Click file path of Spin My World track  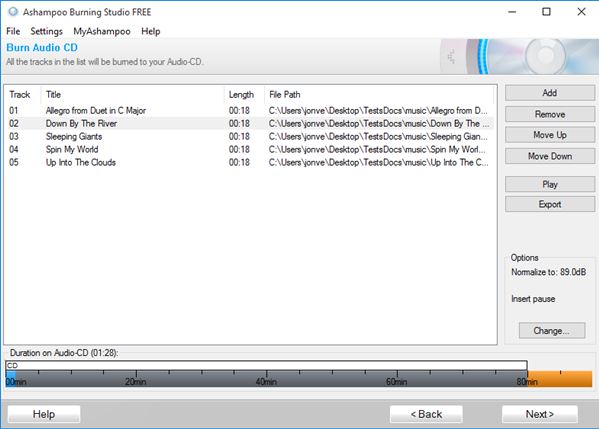point(377,149)
